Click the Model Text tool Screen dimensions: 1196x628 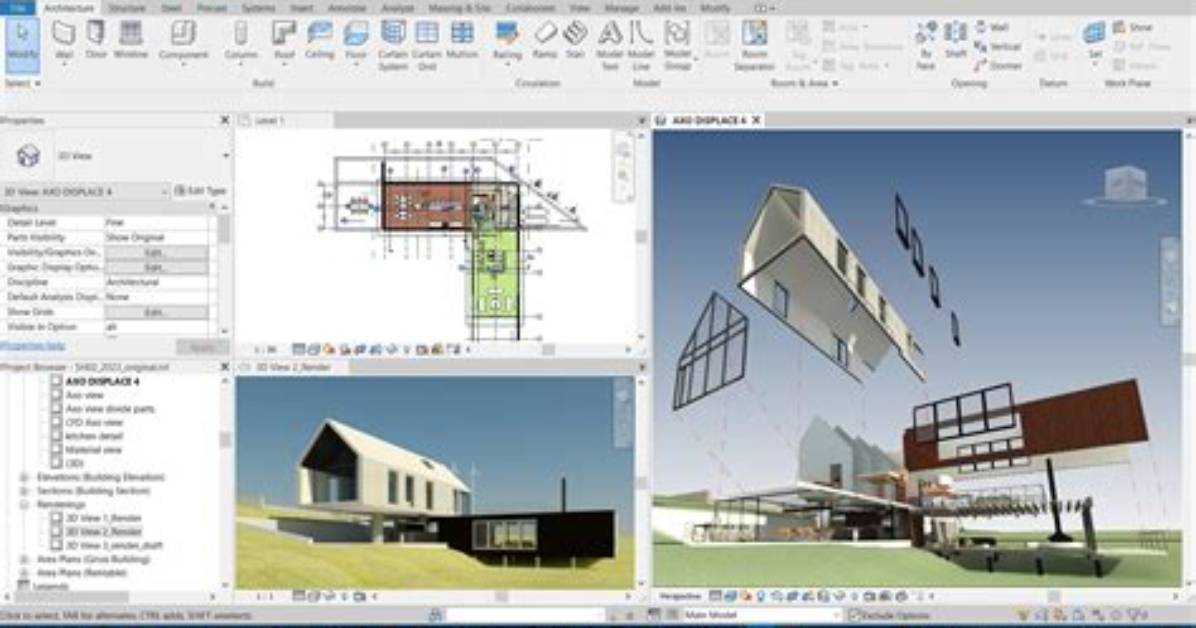click(609, 46)
